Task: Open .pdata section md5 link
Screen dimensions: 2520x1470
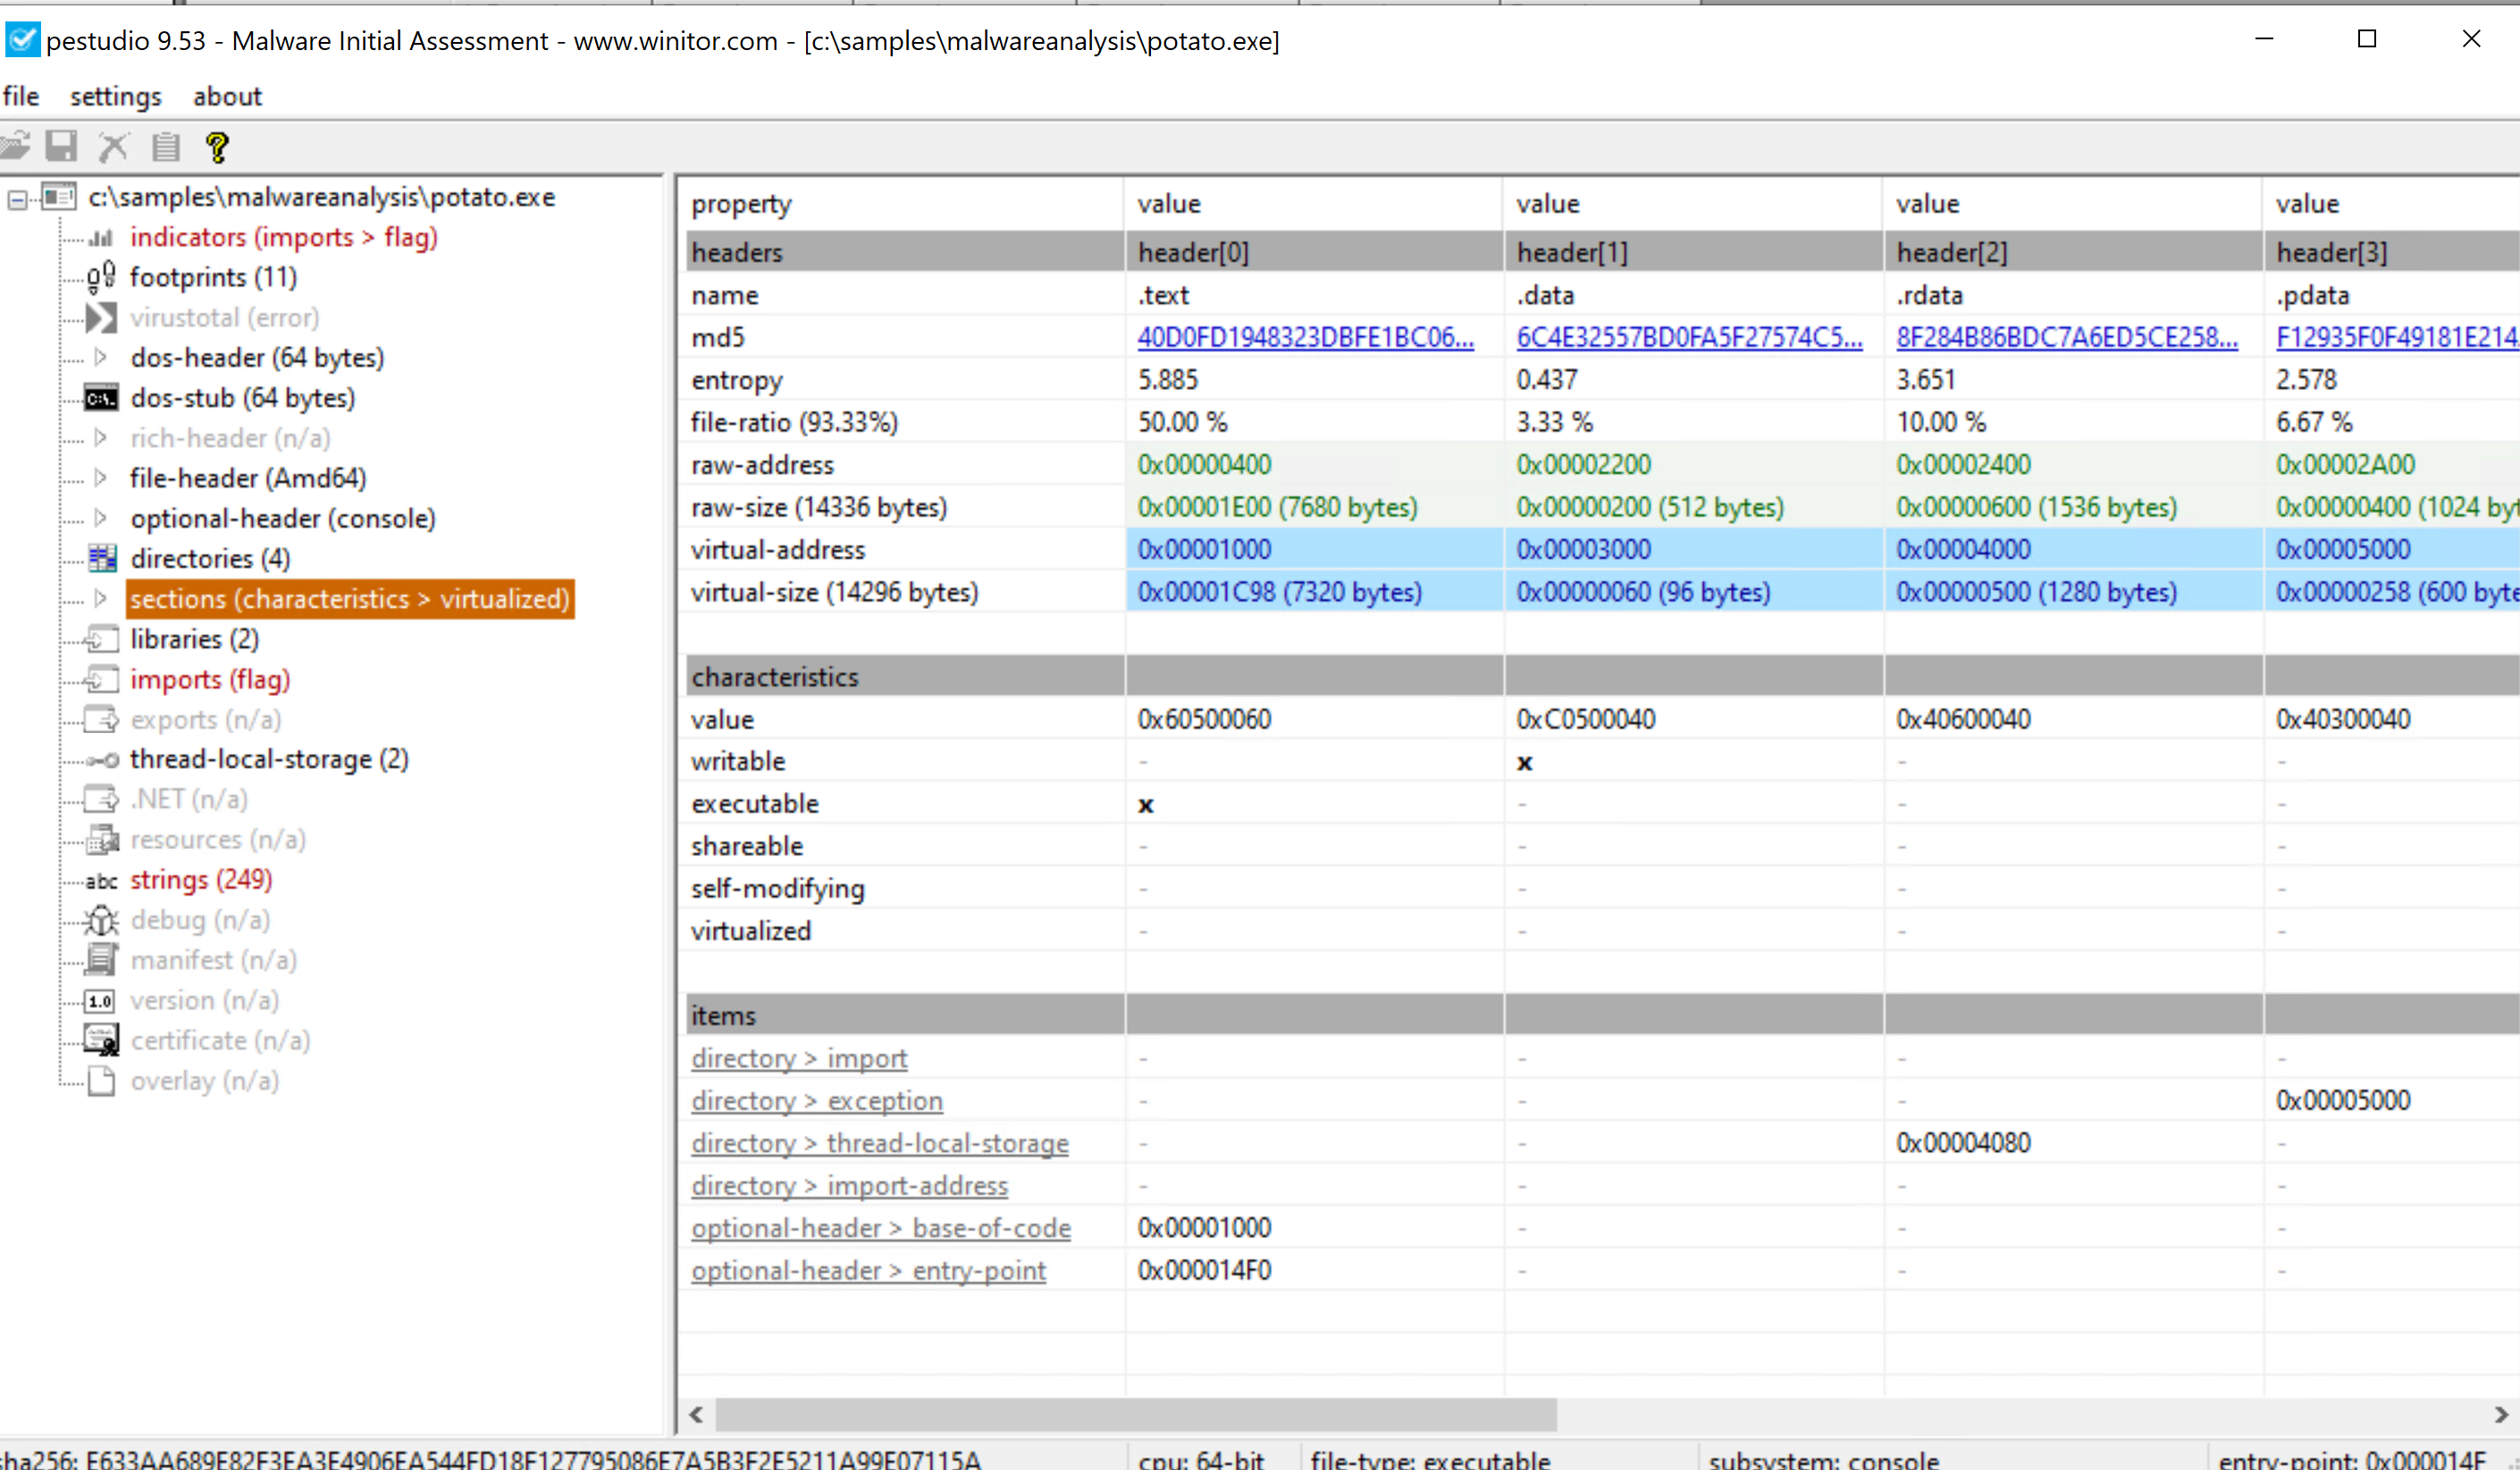Action: [x=2397, y=337]
